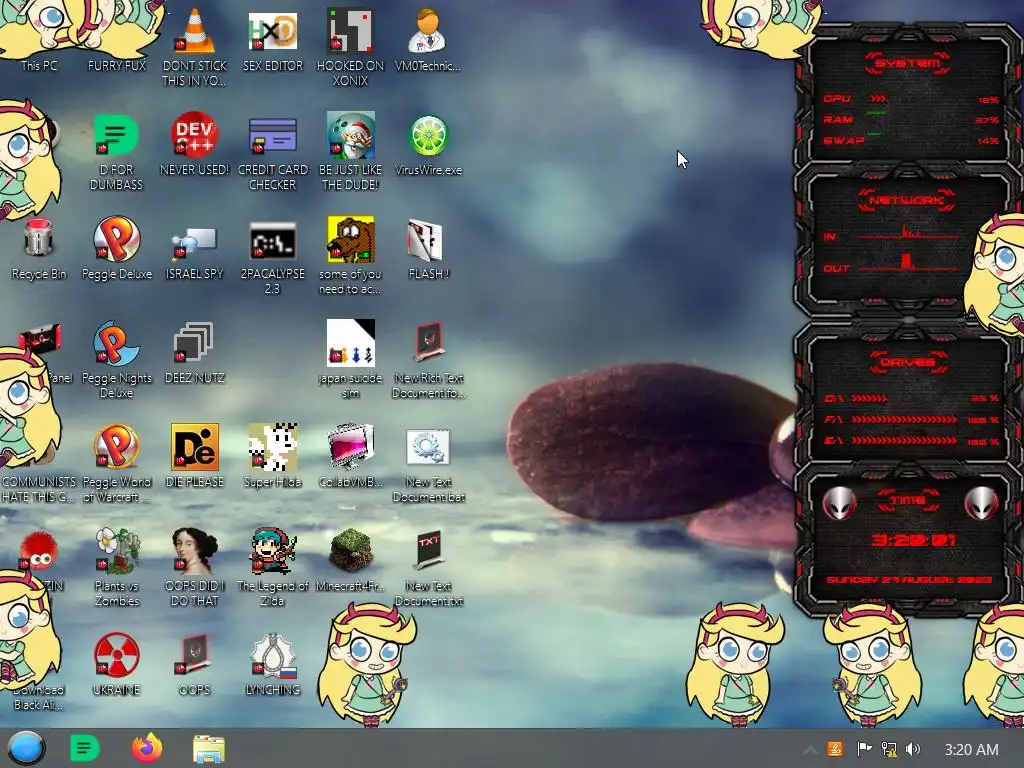Click the E:\ drive usage bar
Screen dimensions: 1024x768
[911, 441]
